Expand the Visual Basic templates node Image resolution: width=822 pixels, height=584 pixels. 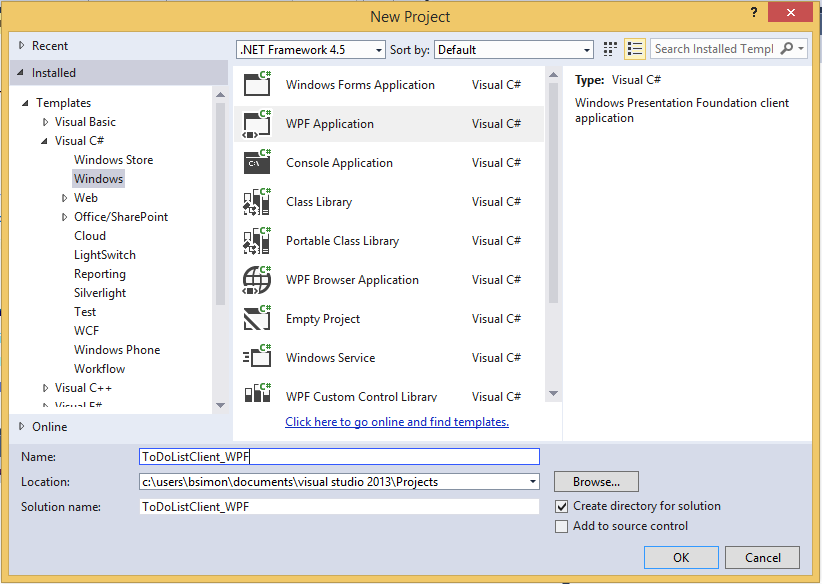click(x=44, y=121)
